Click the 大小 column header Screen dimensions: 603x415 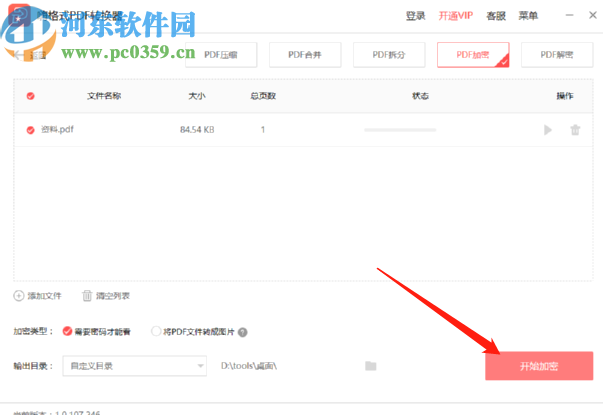click(197, 96)
